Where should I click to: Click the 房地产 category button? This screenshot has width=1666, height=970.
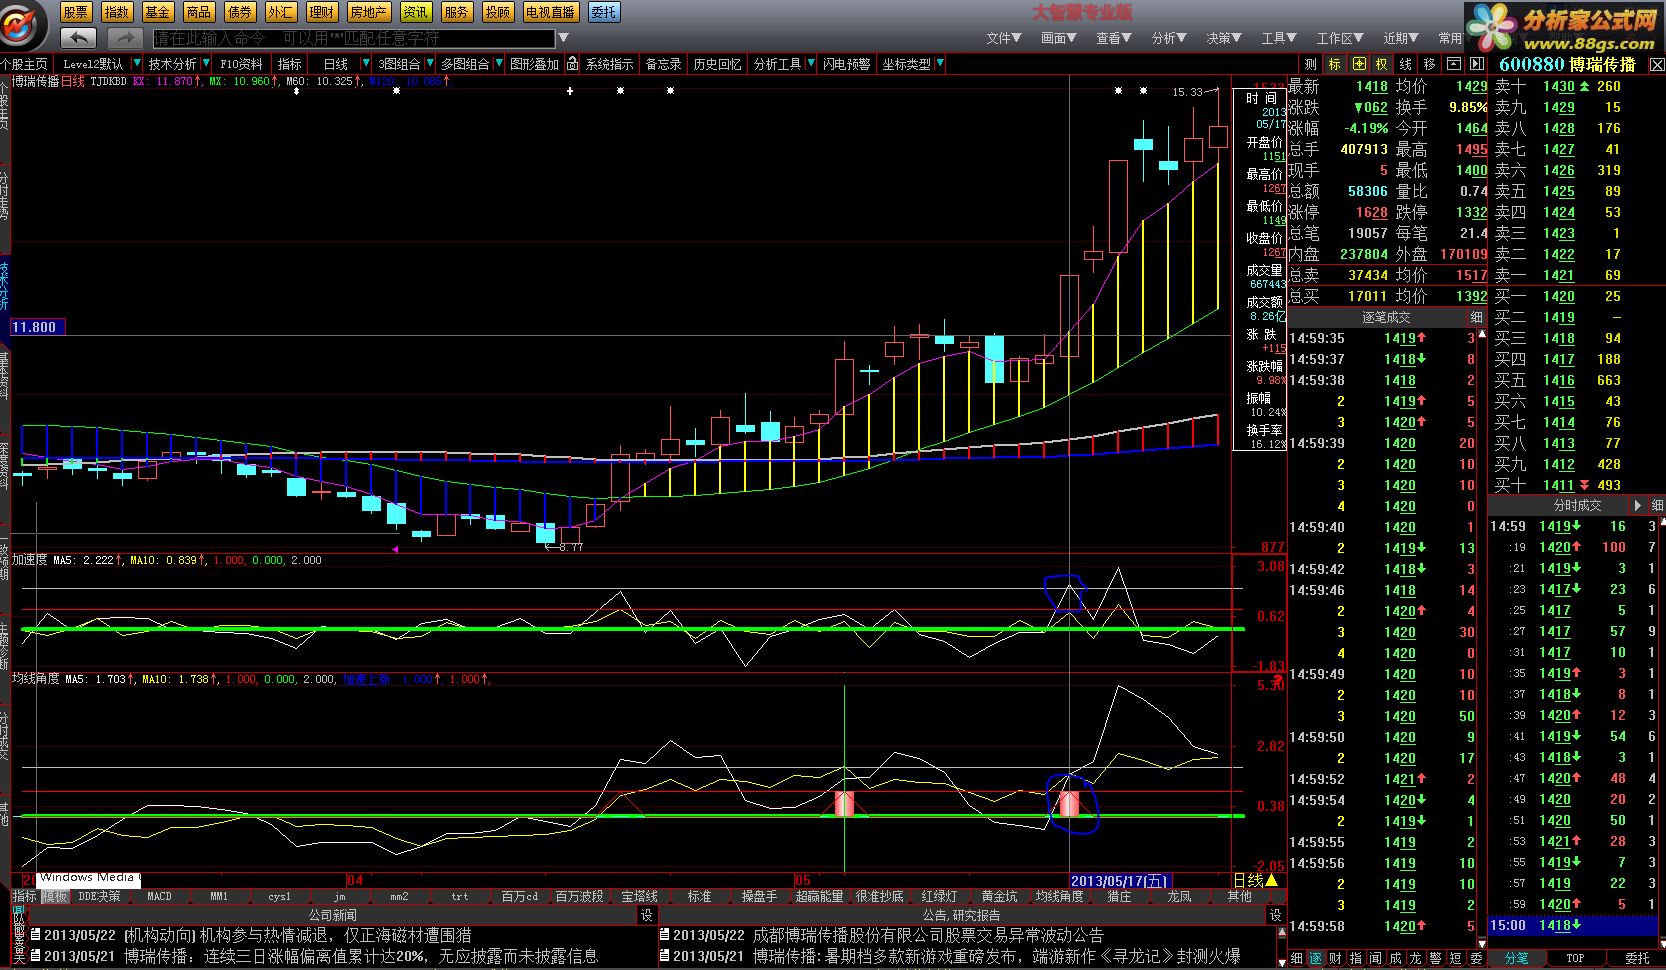point(369,12)
